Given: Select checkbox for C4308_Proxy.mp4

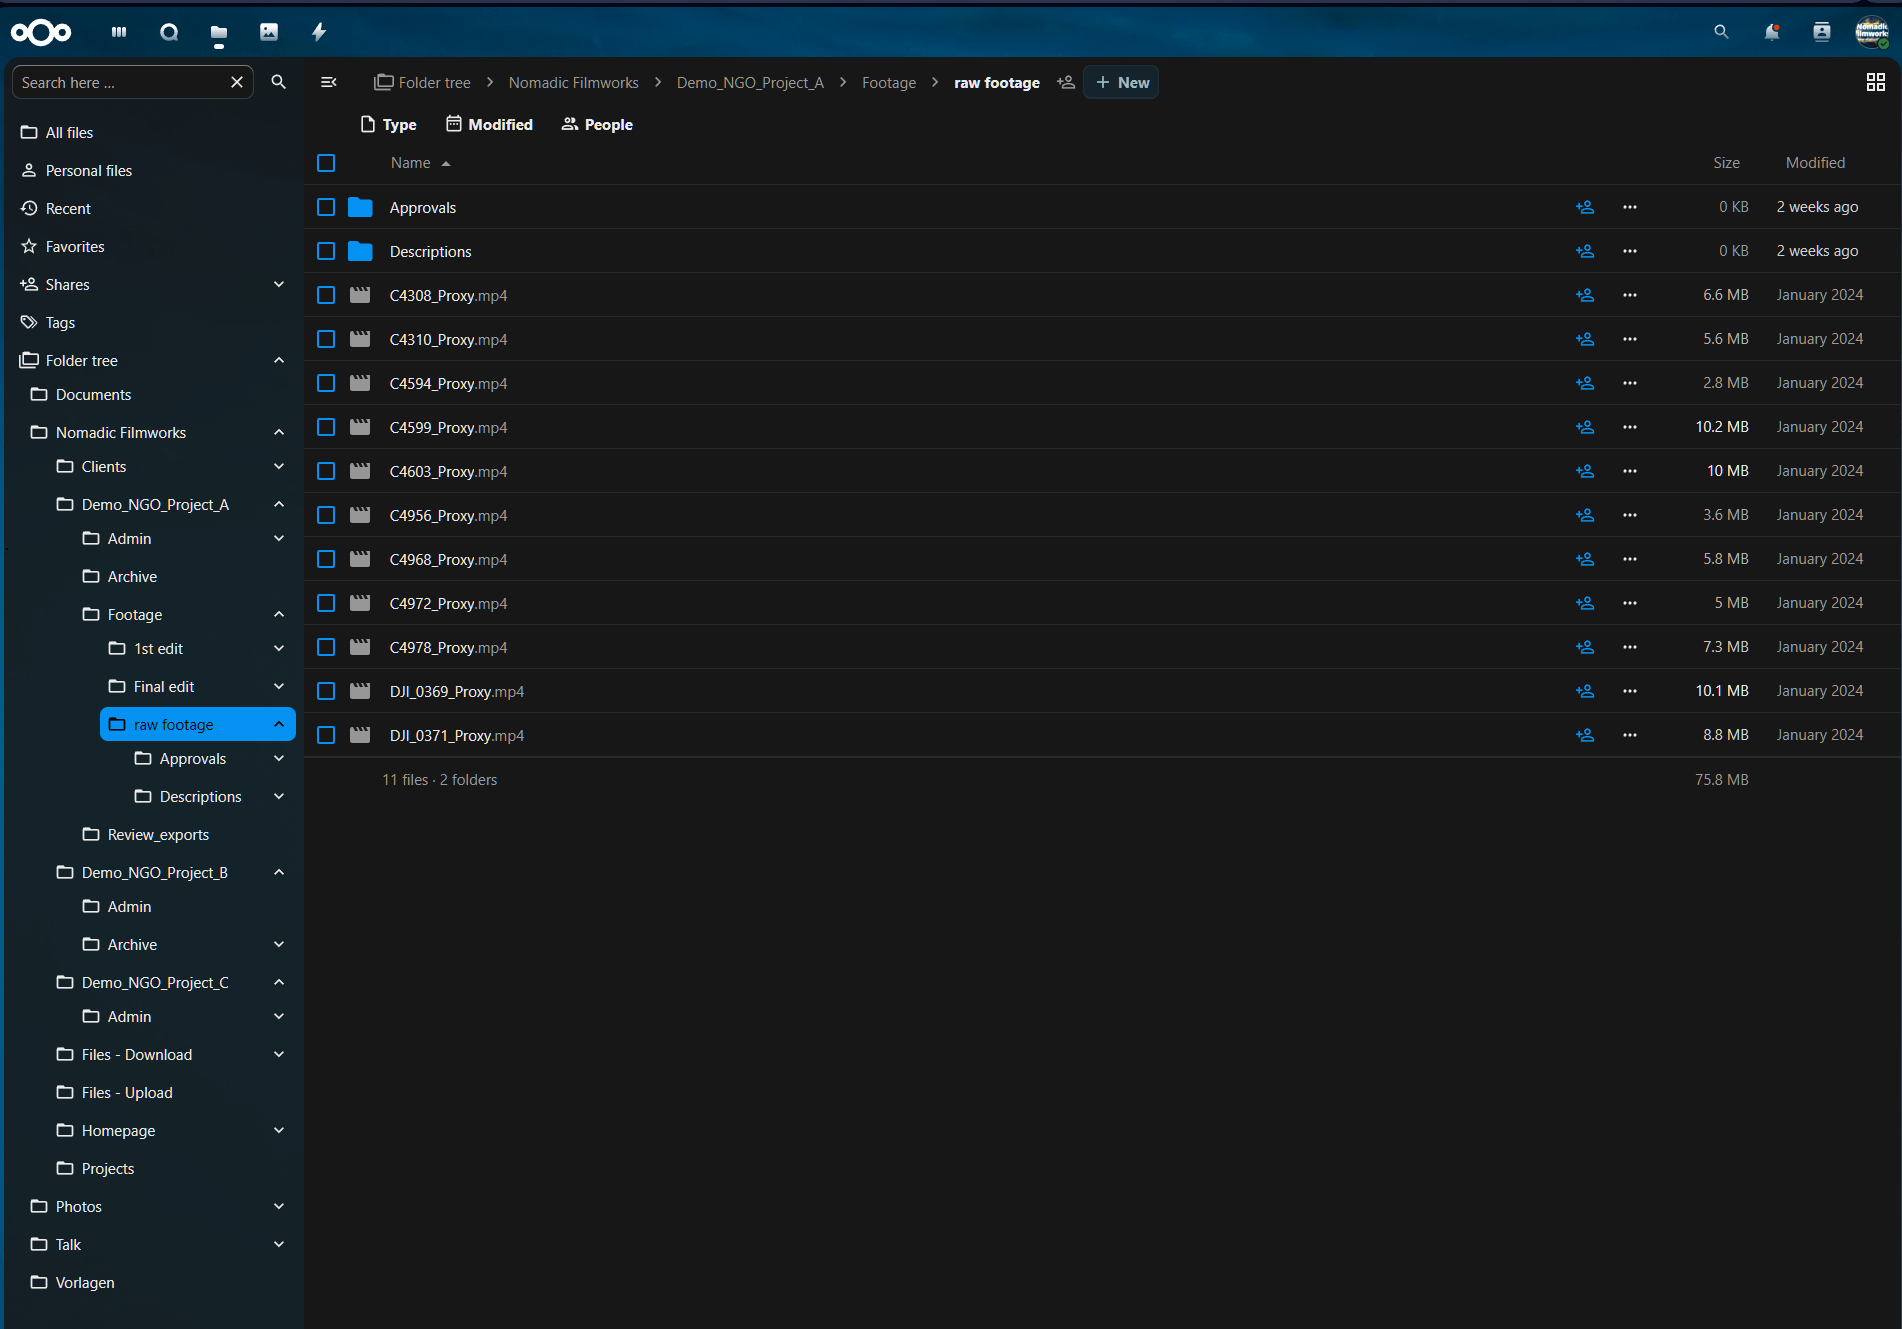Looking at the screenshot, I should tap(326, 295).
